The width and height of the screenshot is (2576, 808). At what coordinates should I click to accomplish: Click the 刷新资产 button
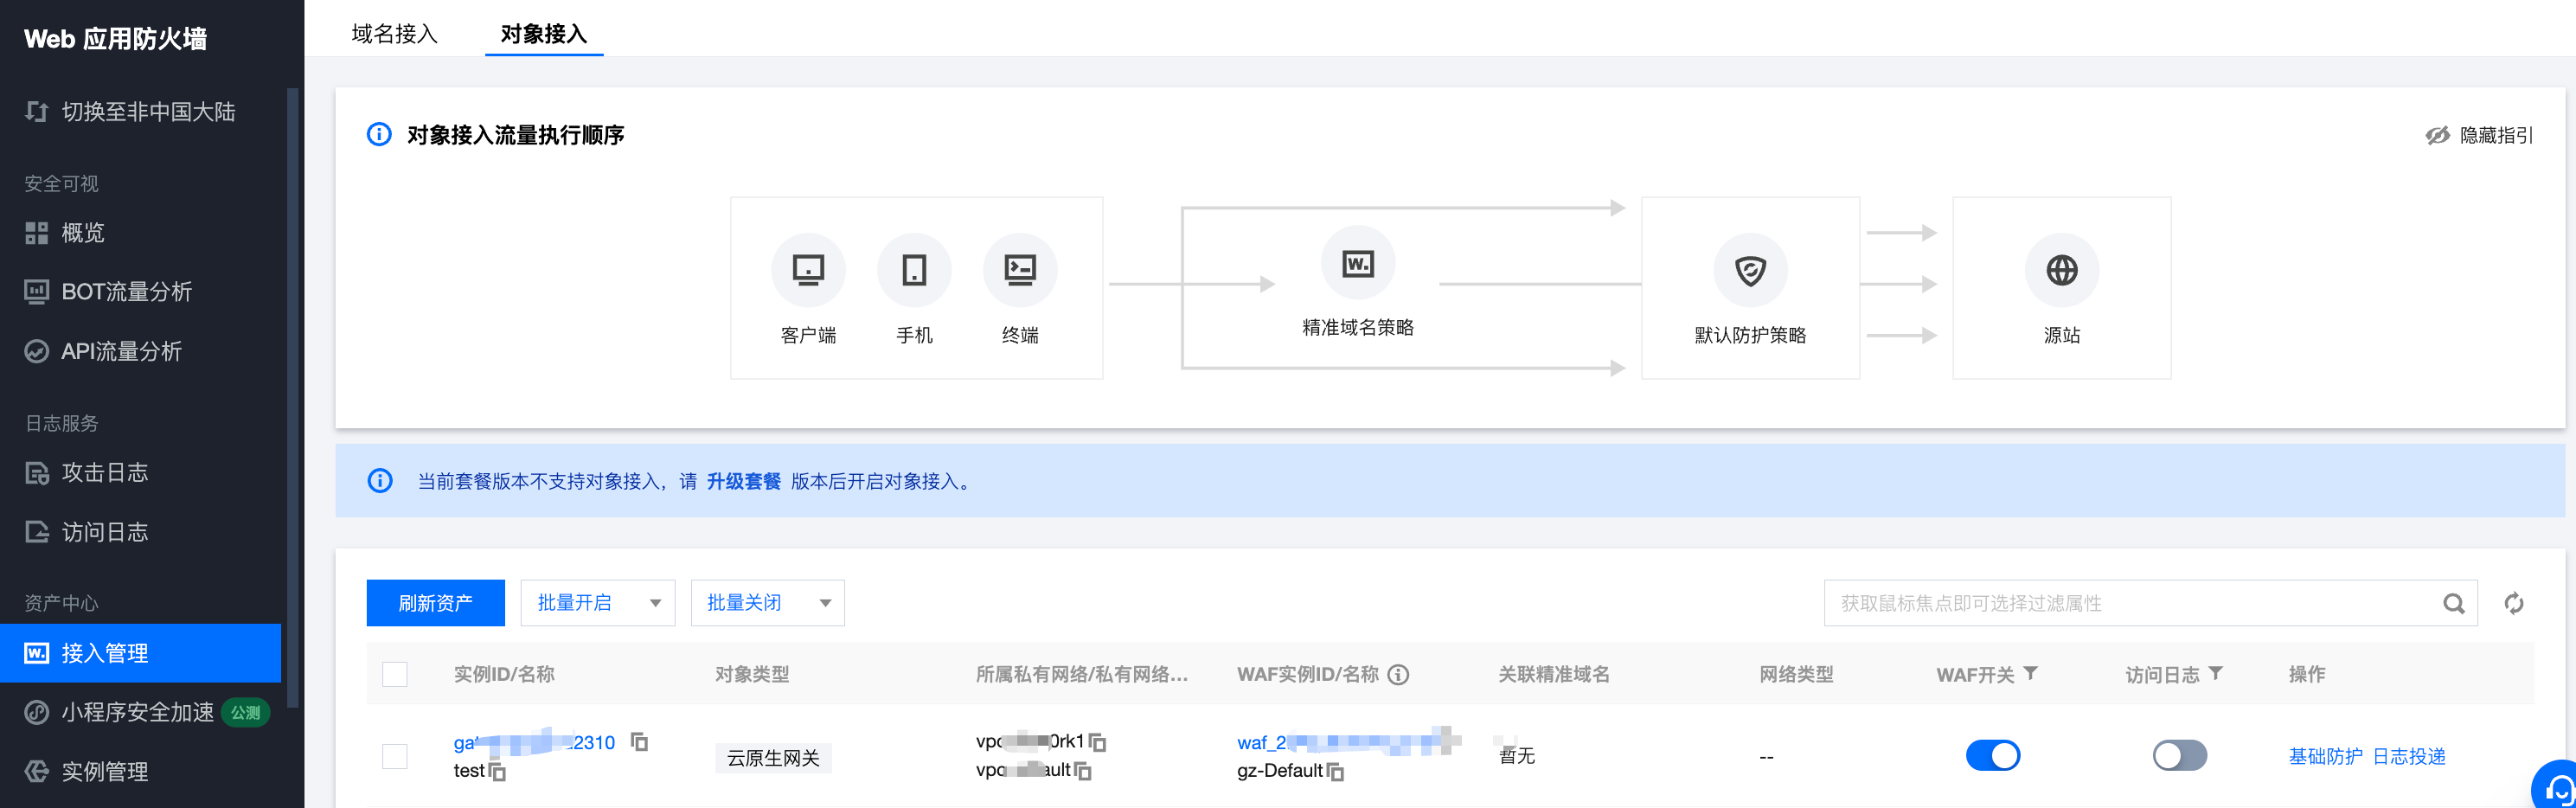click(436, 603)
